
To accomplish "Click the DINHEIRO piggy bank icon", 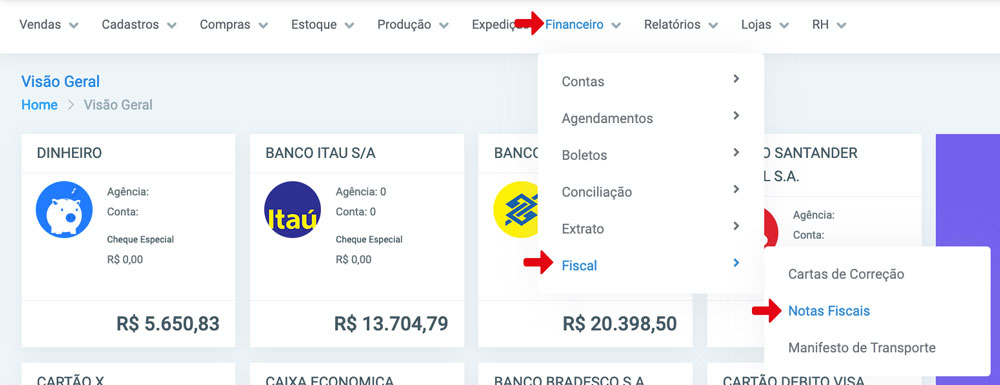I will [64, 210].
